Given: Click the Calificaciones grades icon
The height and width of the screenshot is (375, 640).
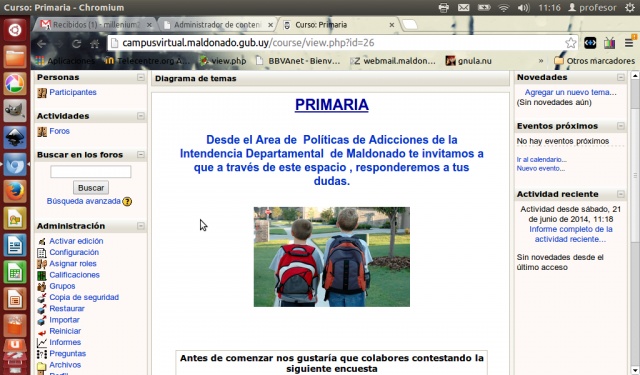Looking at the screenshot, I should click(42, 275).
